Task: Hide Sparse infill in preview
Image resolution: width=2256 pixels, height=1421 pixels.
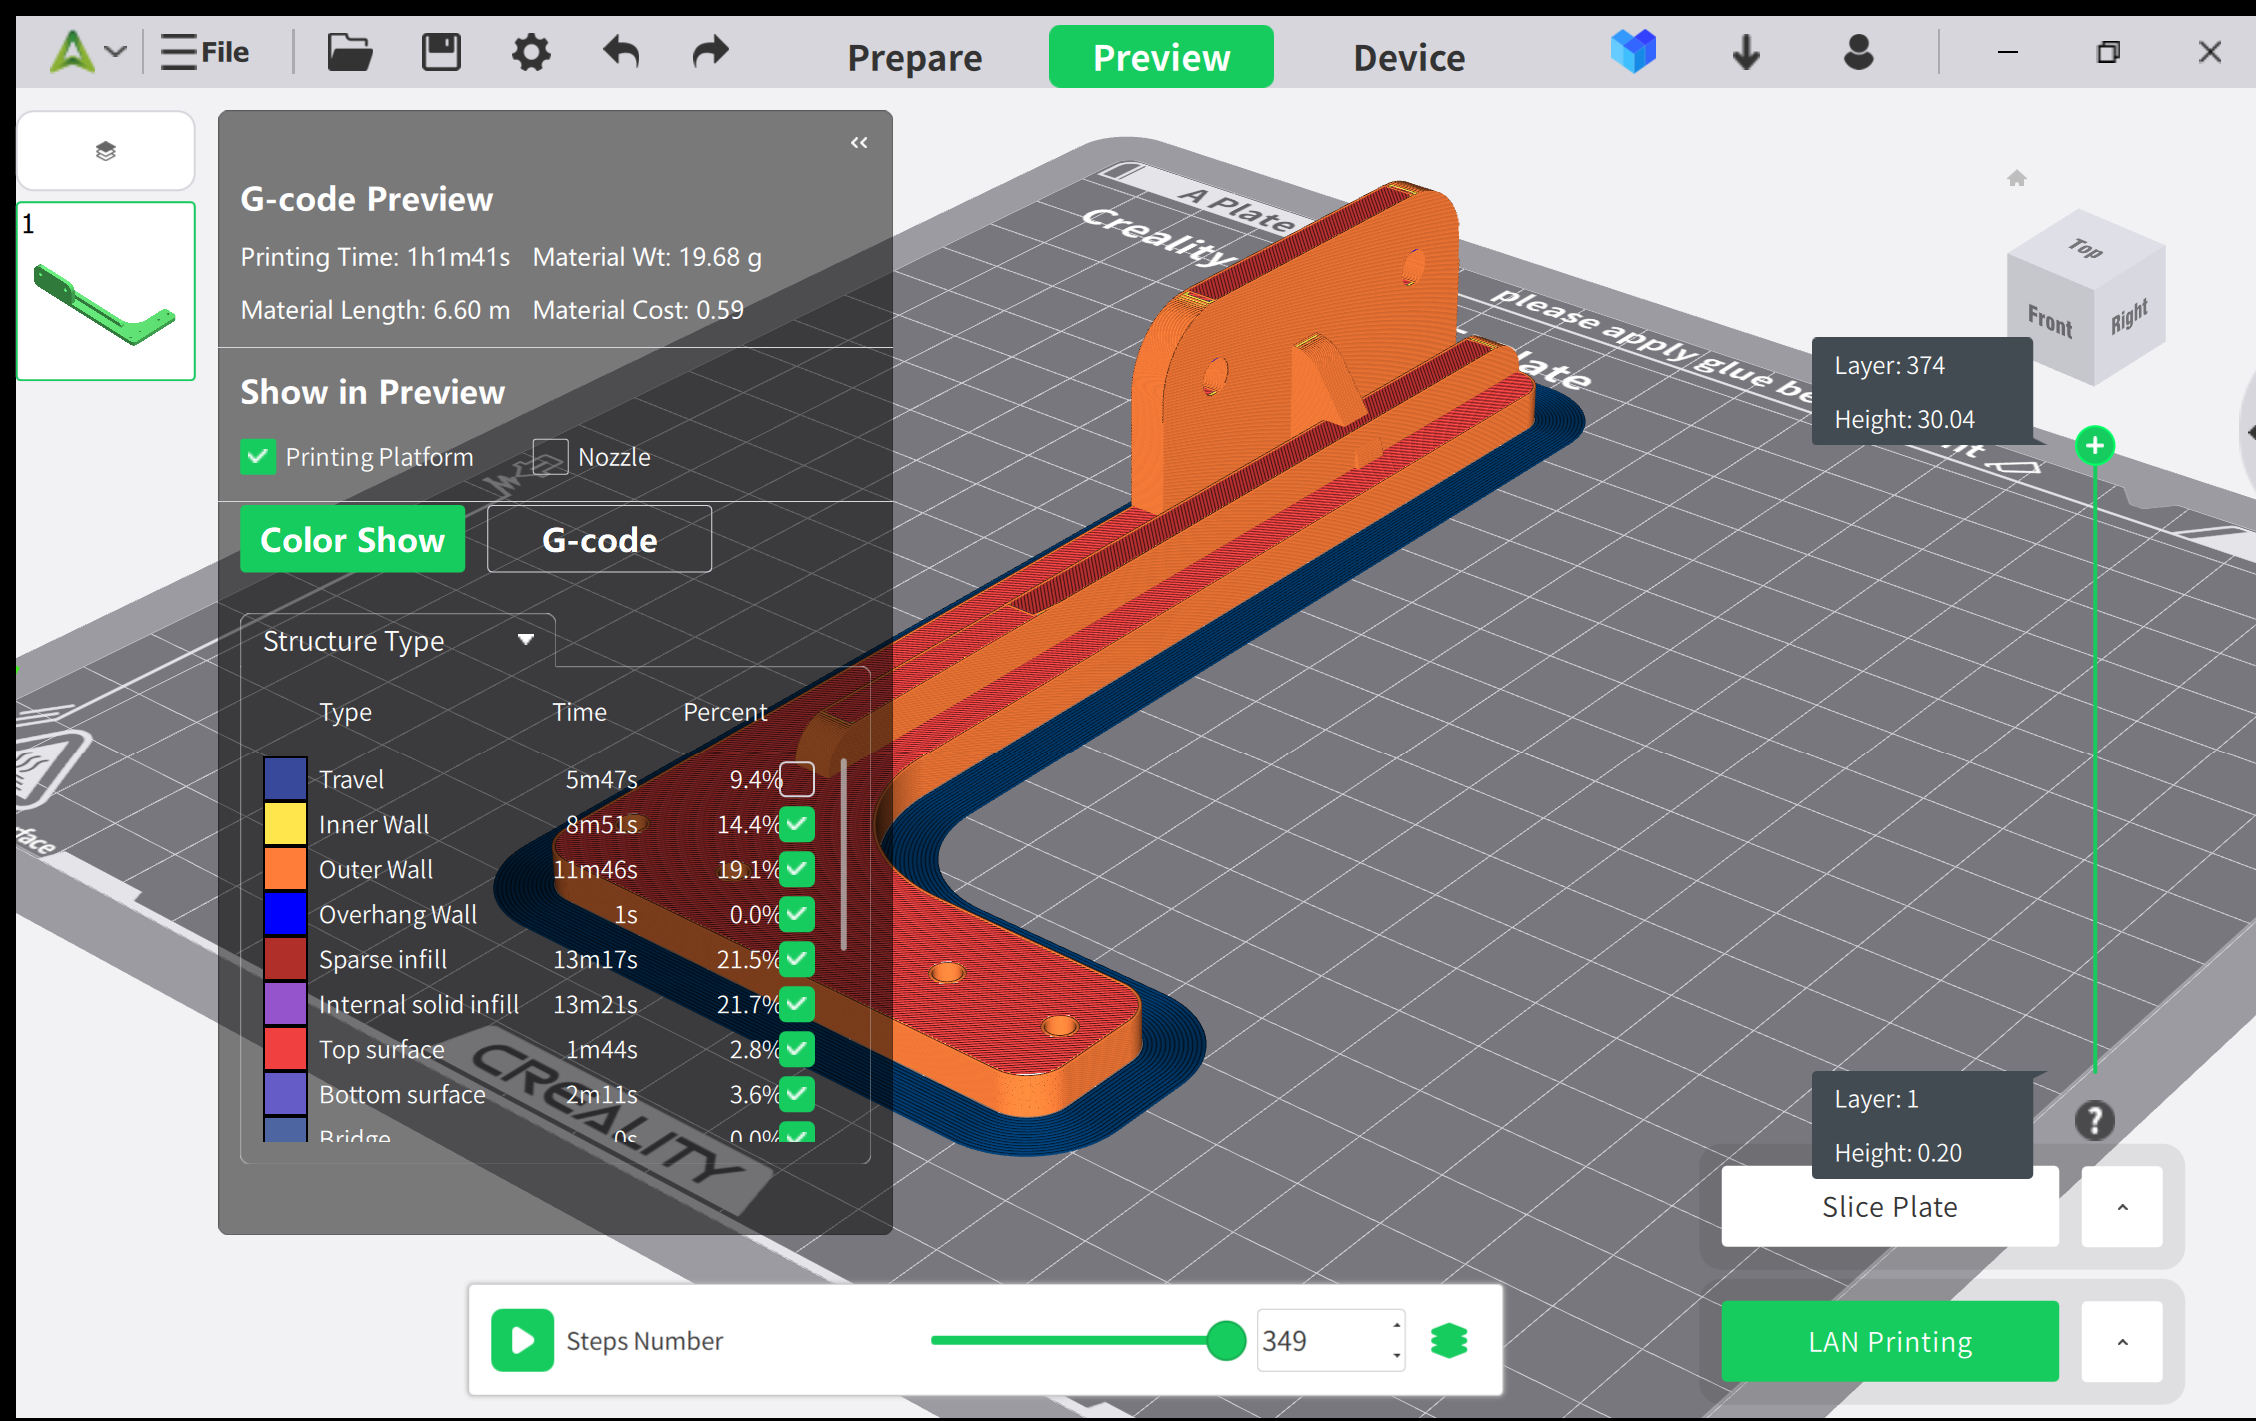Action: [x=797, y=959]
